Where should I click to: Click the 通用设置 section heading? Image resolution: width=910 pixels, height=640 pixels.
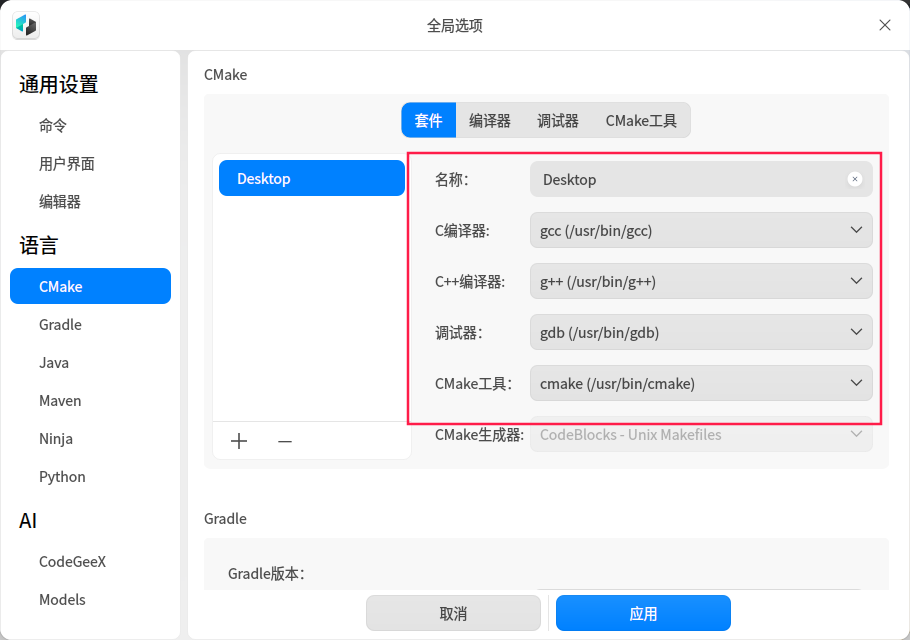[59, 85]
